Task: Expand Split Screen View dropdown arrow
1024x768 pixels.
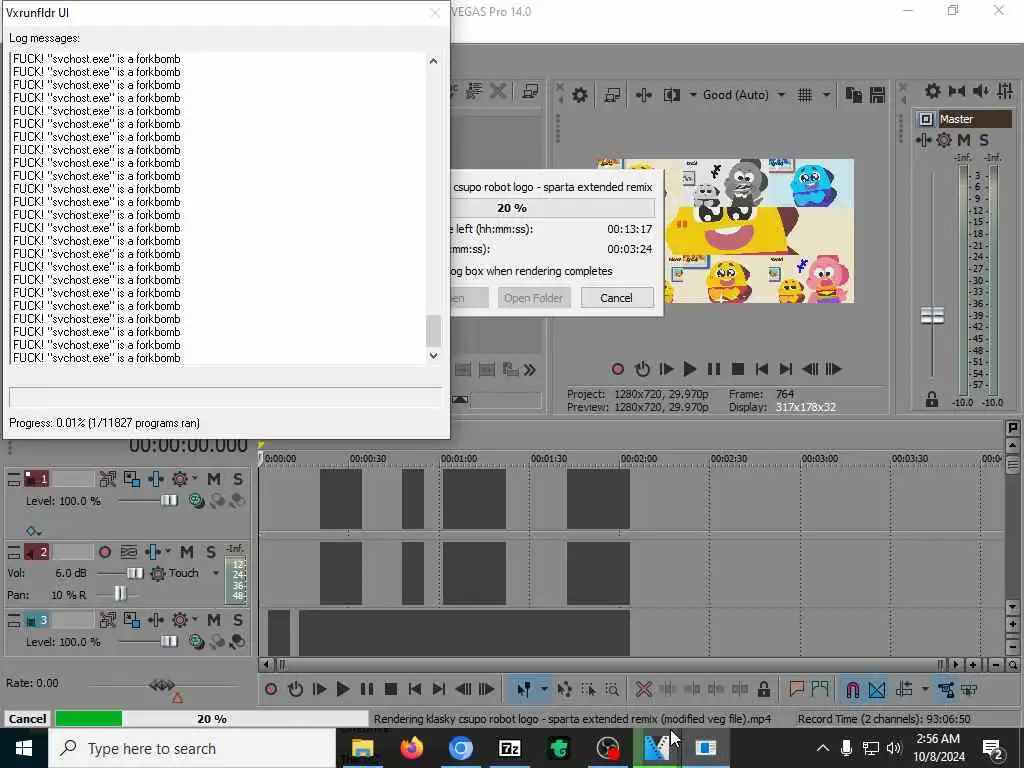Action: 692,95
